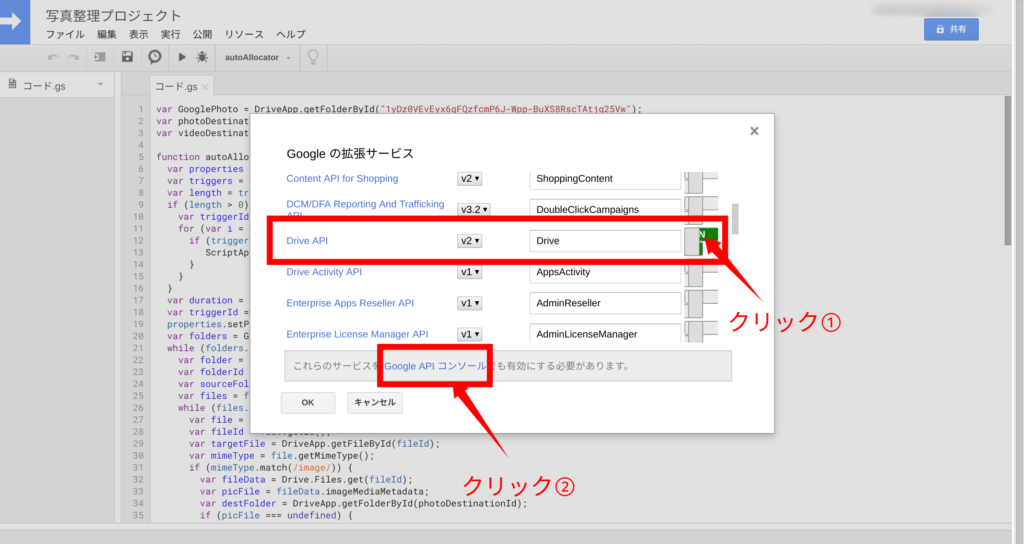Start debugging with the bug icon
The image size is (1024, 544).
coord(202,57)
